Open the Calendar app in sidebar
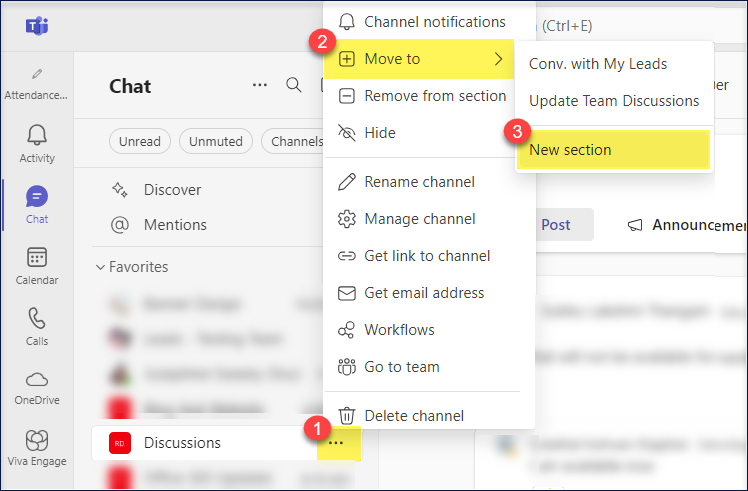The height and width of the screenshot is (491, 748). tap(36, 265)
